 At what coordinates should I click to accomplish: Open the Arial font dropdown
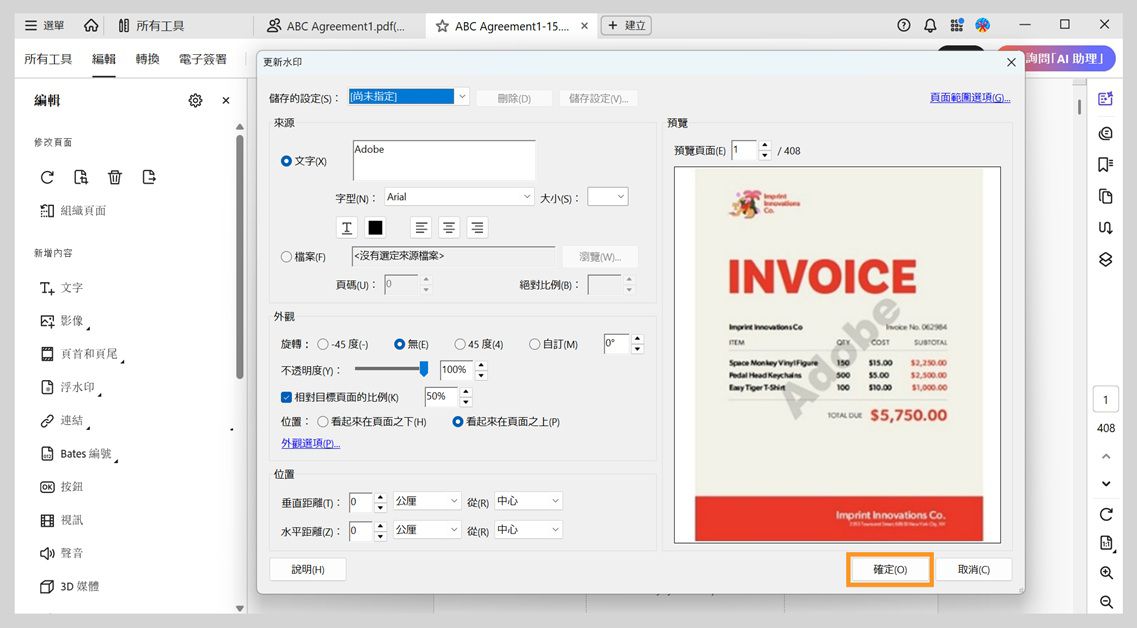pyautogui.click(x=529, y=197)
